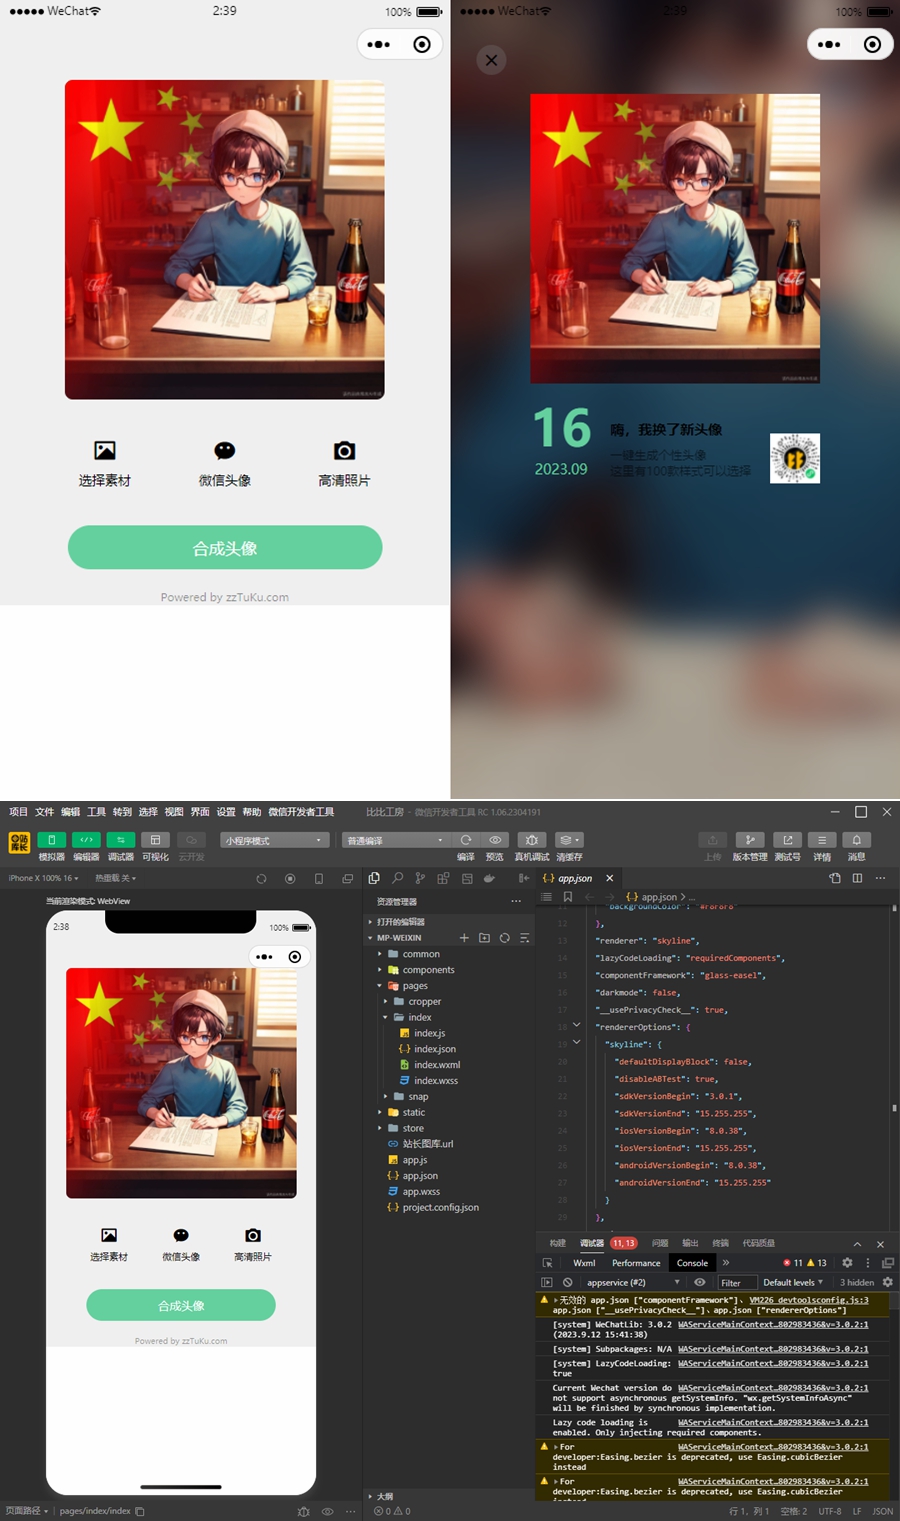Image resolution: width=900 pixels, height=1521 pixels.
Task: Toggle the 编辑器 editor panel button
Action: click(x=86, y=840)
